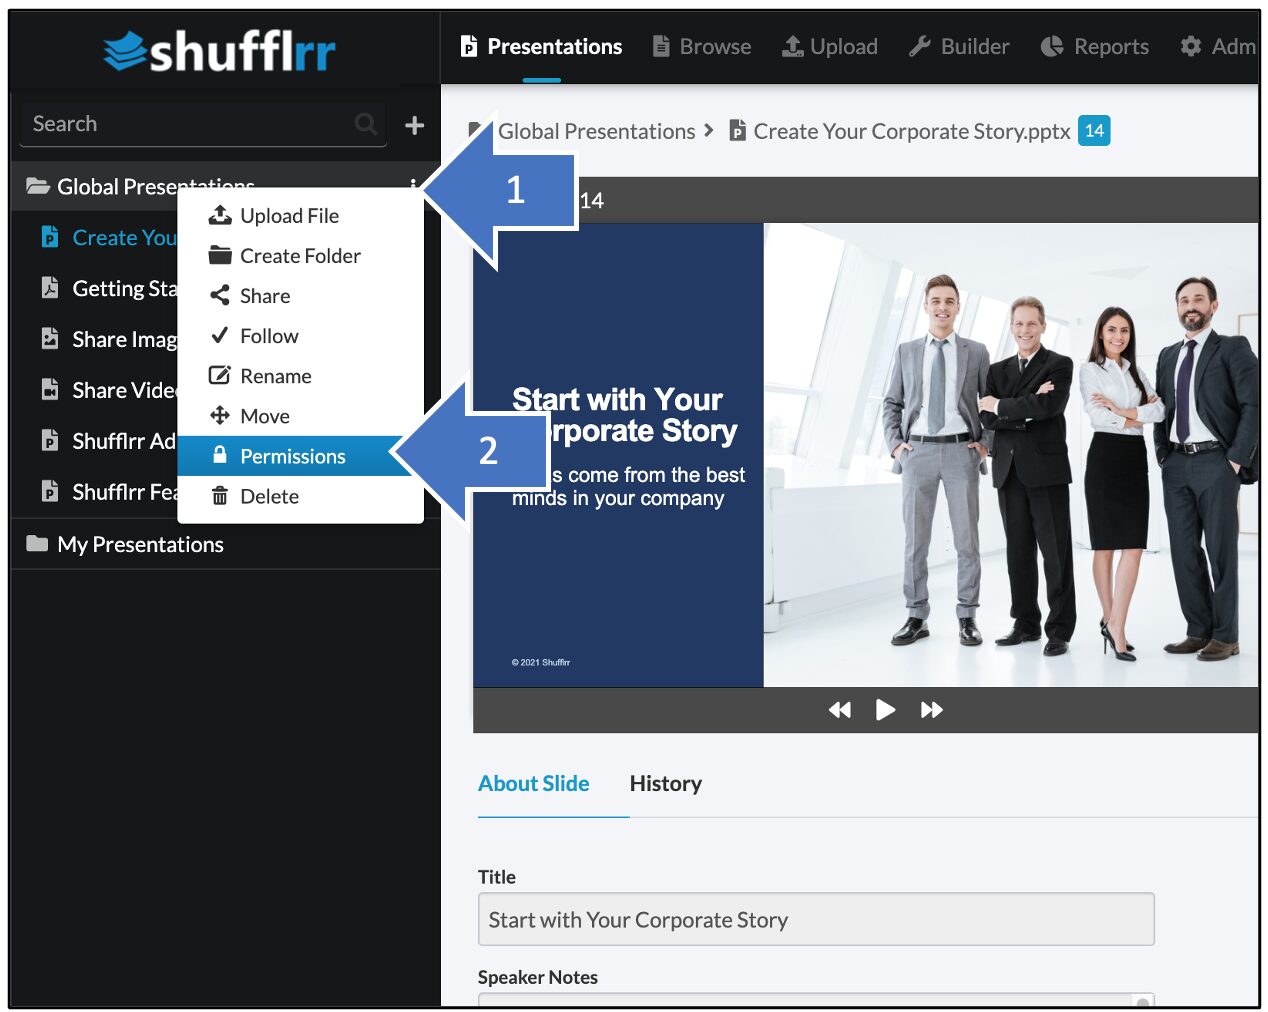Viewport: 1268px width, 1012px height.
Task: Click the Admin gear icon
Action: (x=1190, y=46)
